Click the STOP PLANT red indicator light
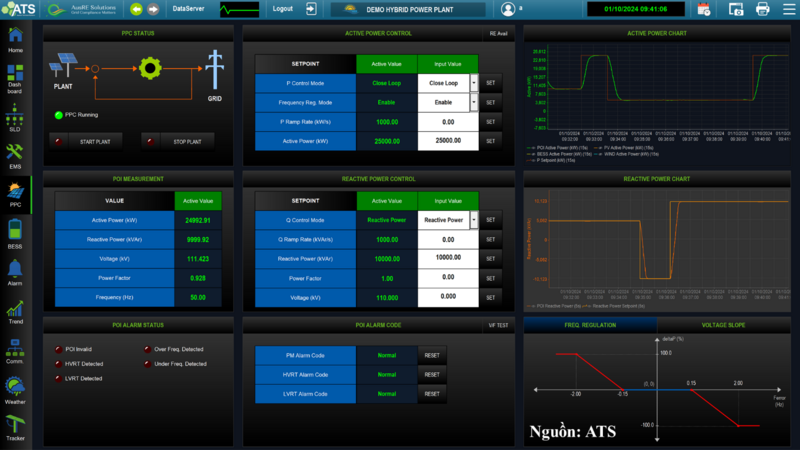 (151, 141)
